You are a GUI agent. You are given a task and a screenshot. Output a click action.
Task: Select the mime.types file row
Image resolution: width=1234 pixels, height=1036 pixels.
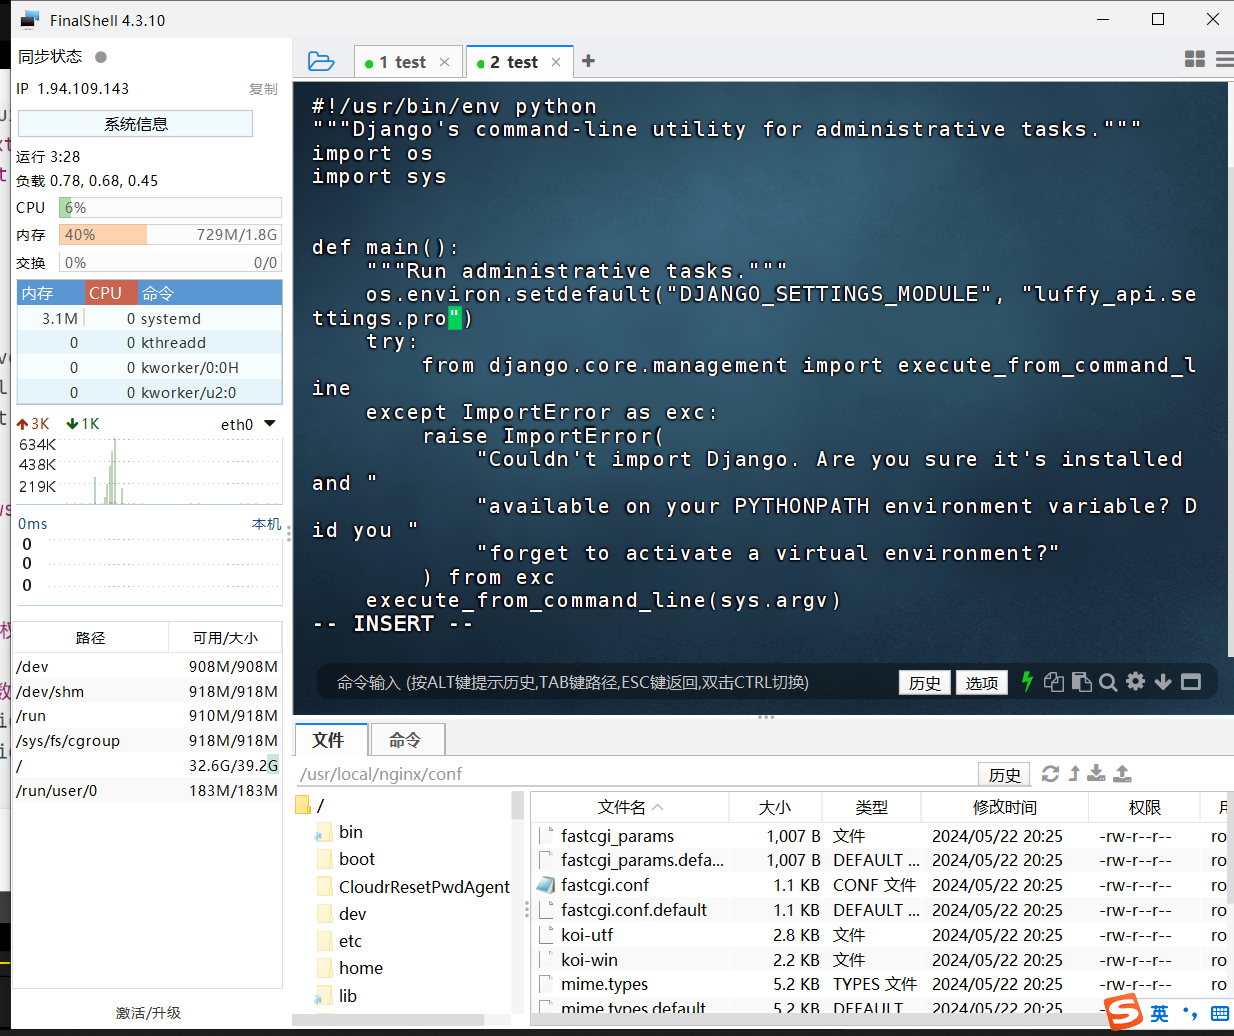881,984
